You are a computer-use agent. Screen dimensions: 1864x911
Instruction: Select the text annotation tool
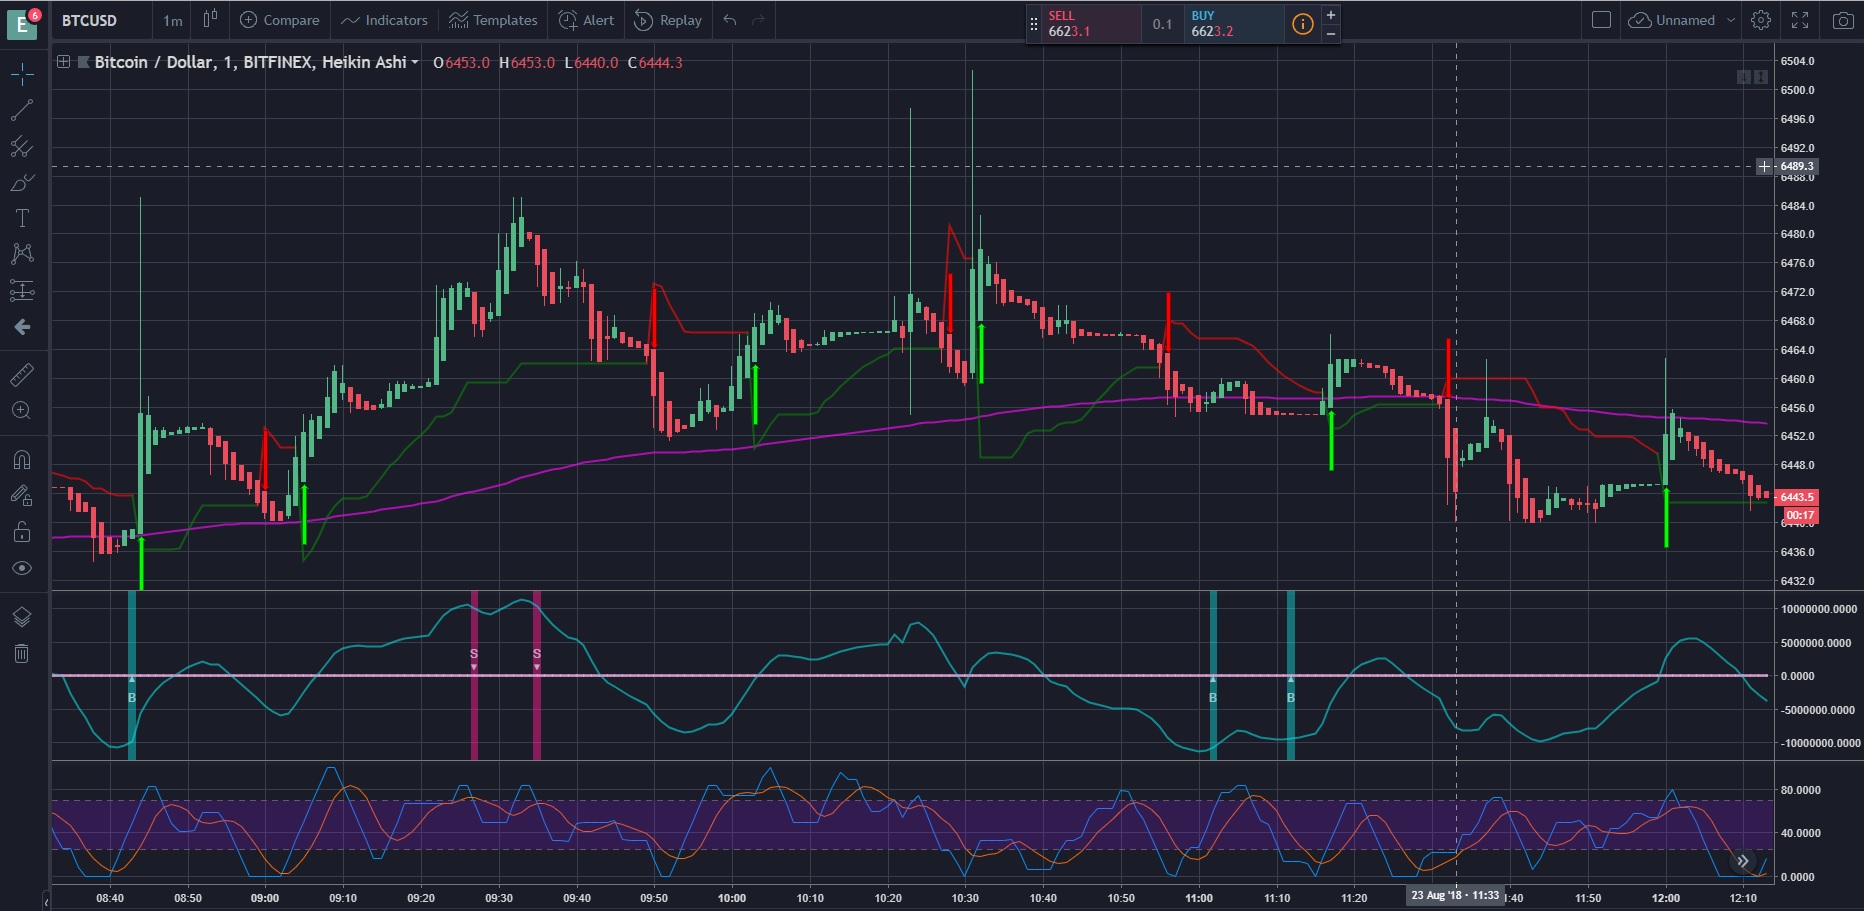(x=22, y=219)
